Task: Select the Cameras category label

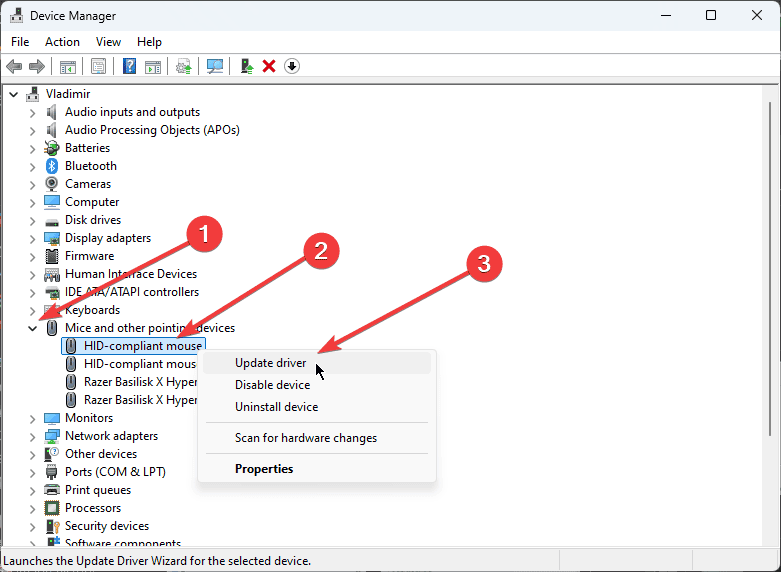Action: pyautogui.click(x=88, y=184)
